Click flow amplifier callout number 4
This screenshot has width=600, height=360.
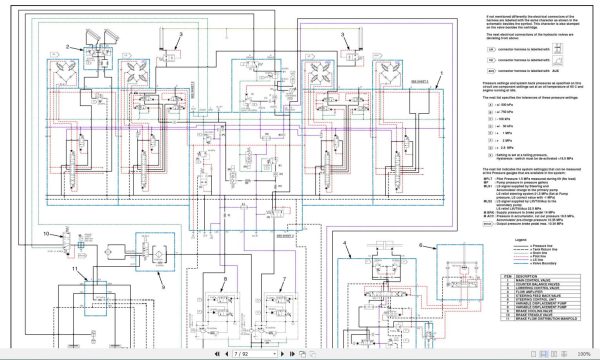[344, 243]
